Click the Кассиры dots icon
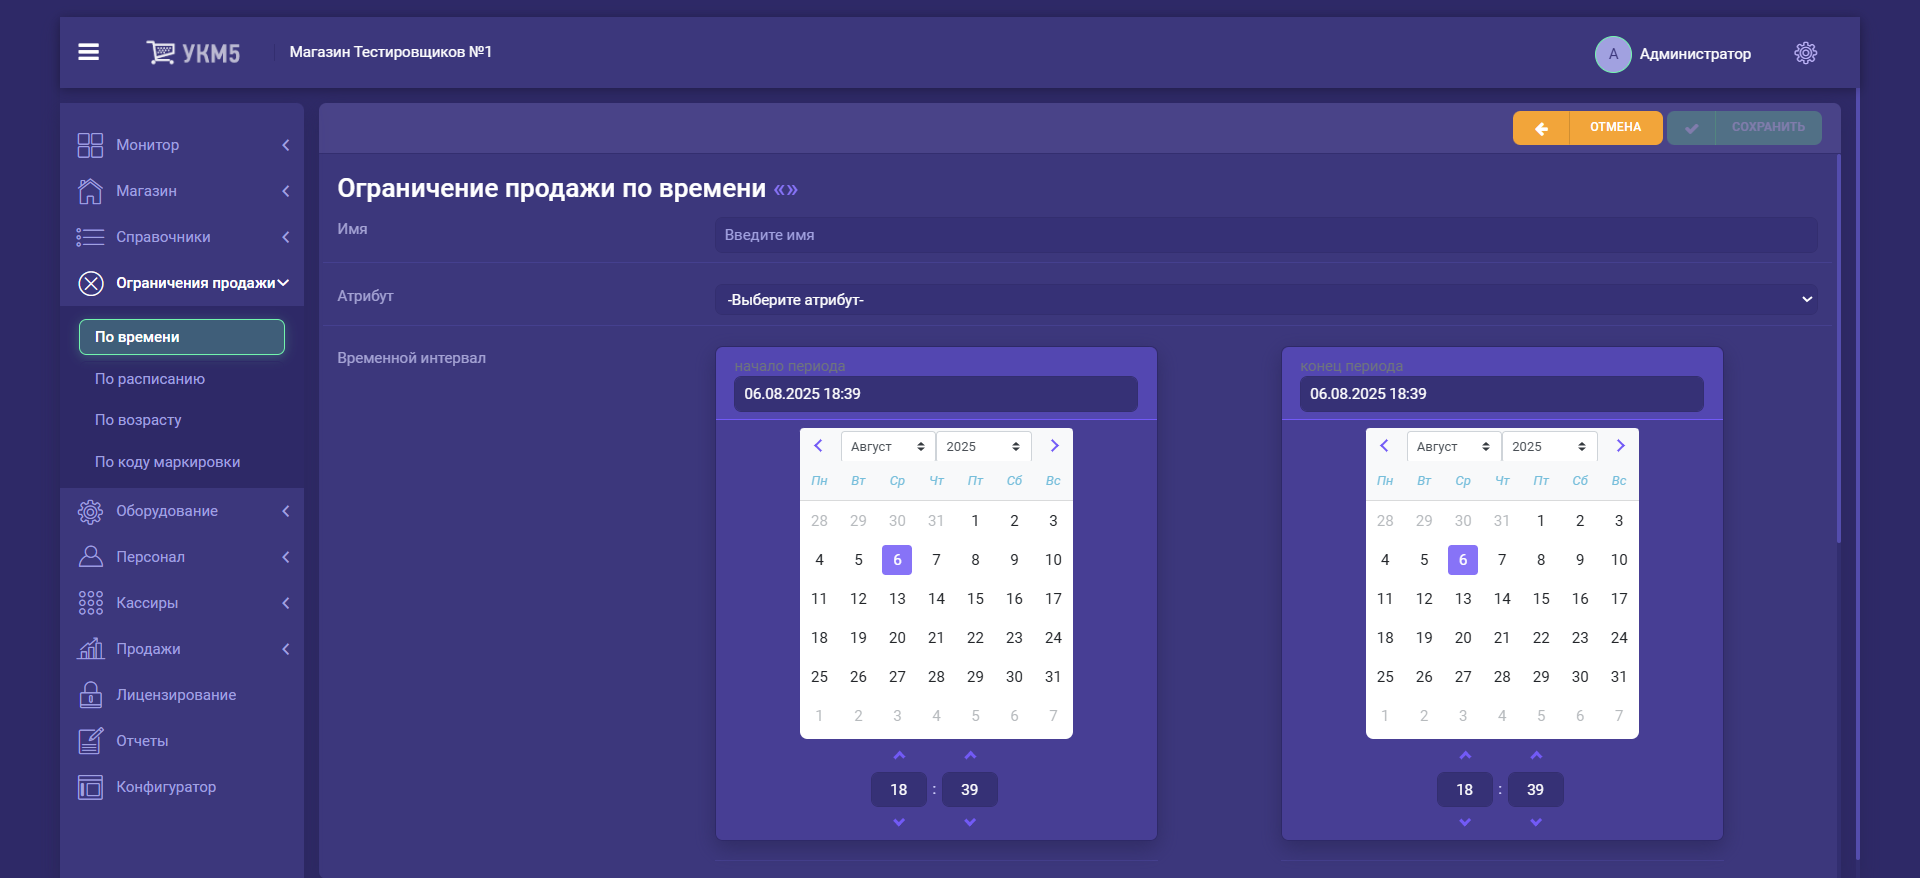 [90, 603]
